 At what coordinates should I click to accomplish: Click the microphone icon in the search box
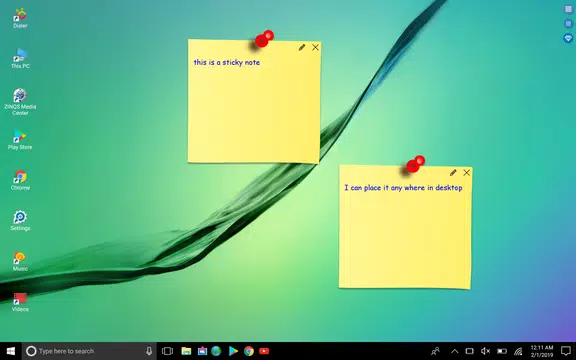[149, 351]
